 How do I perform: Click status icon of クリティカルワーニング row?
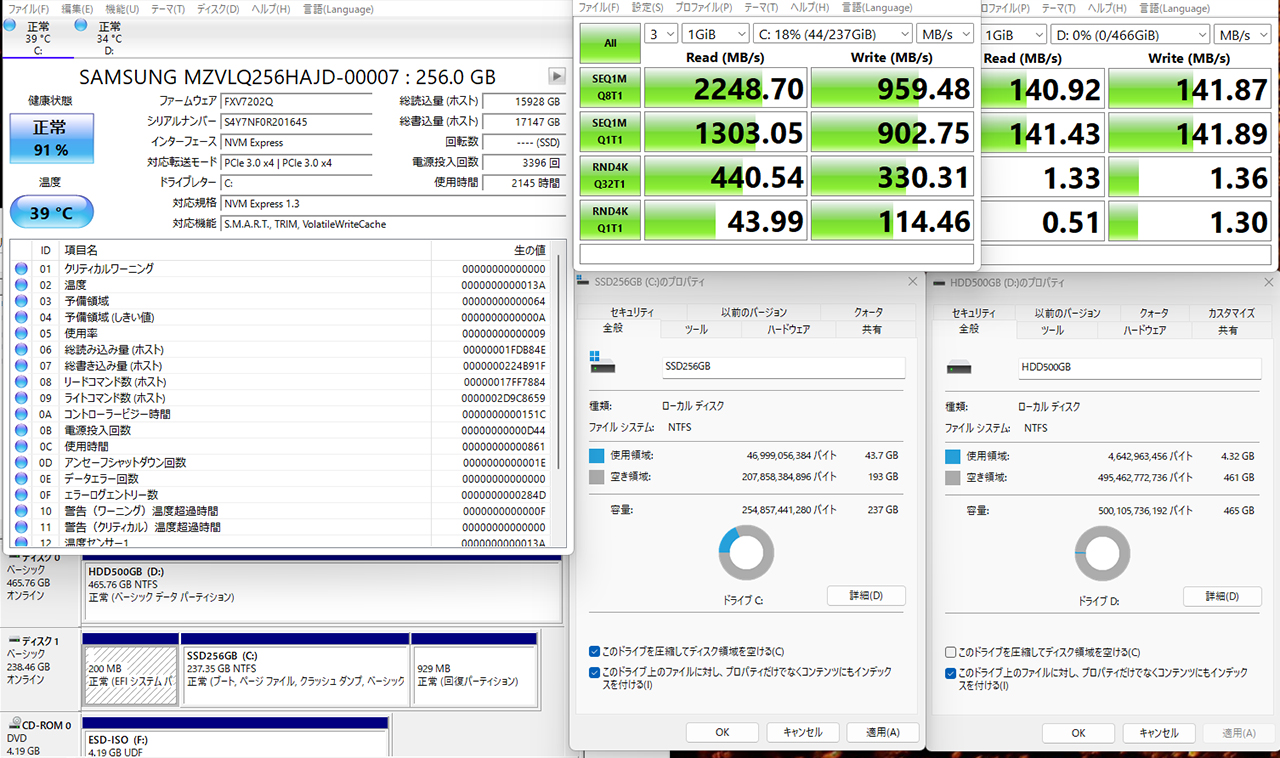coord(21,269)
